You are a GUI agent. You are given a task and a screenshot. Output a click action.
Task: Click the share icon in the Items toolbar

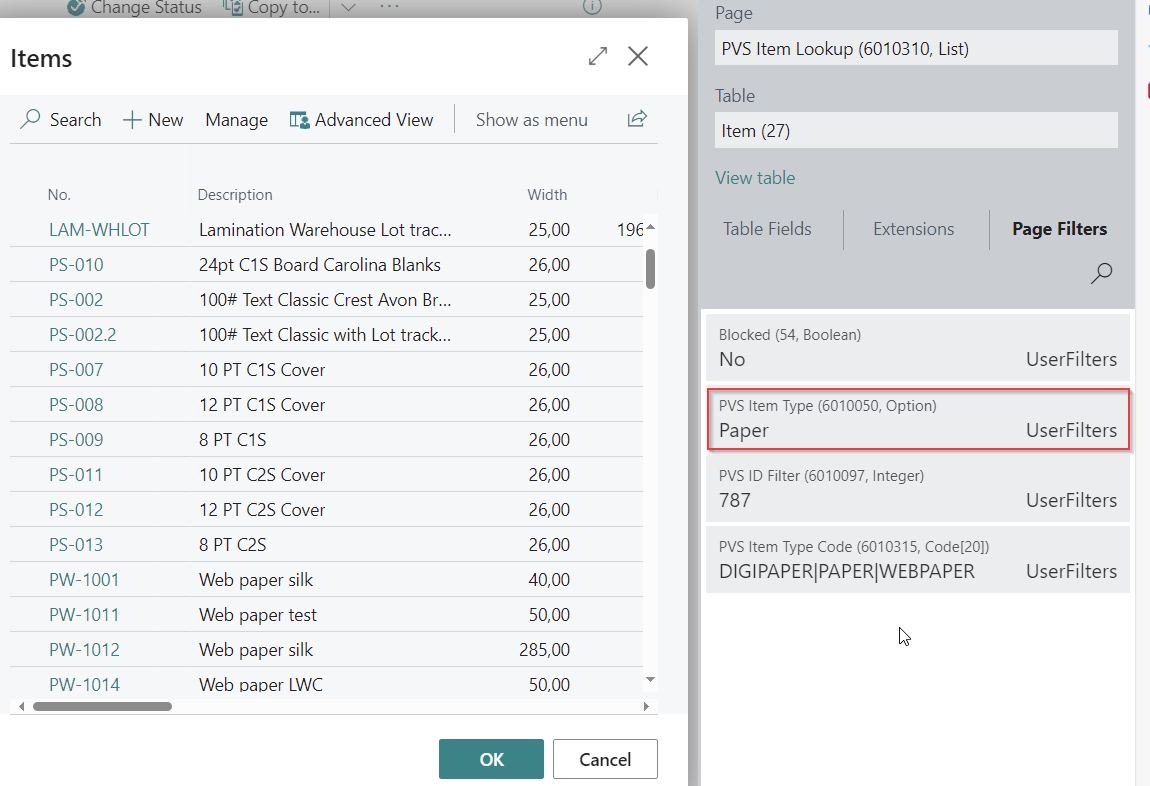point(637,119)
